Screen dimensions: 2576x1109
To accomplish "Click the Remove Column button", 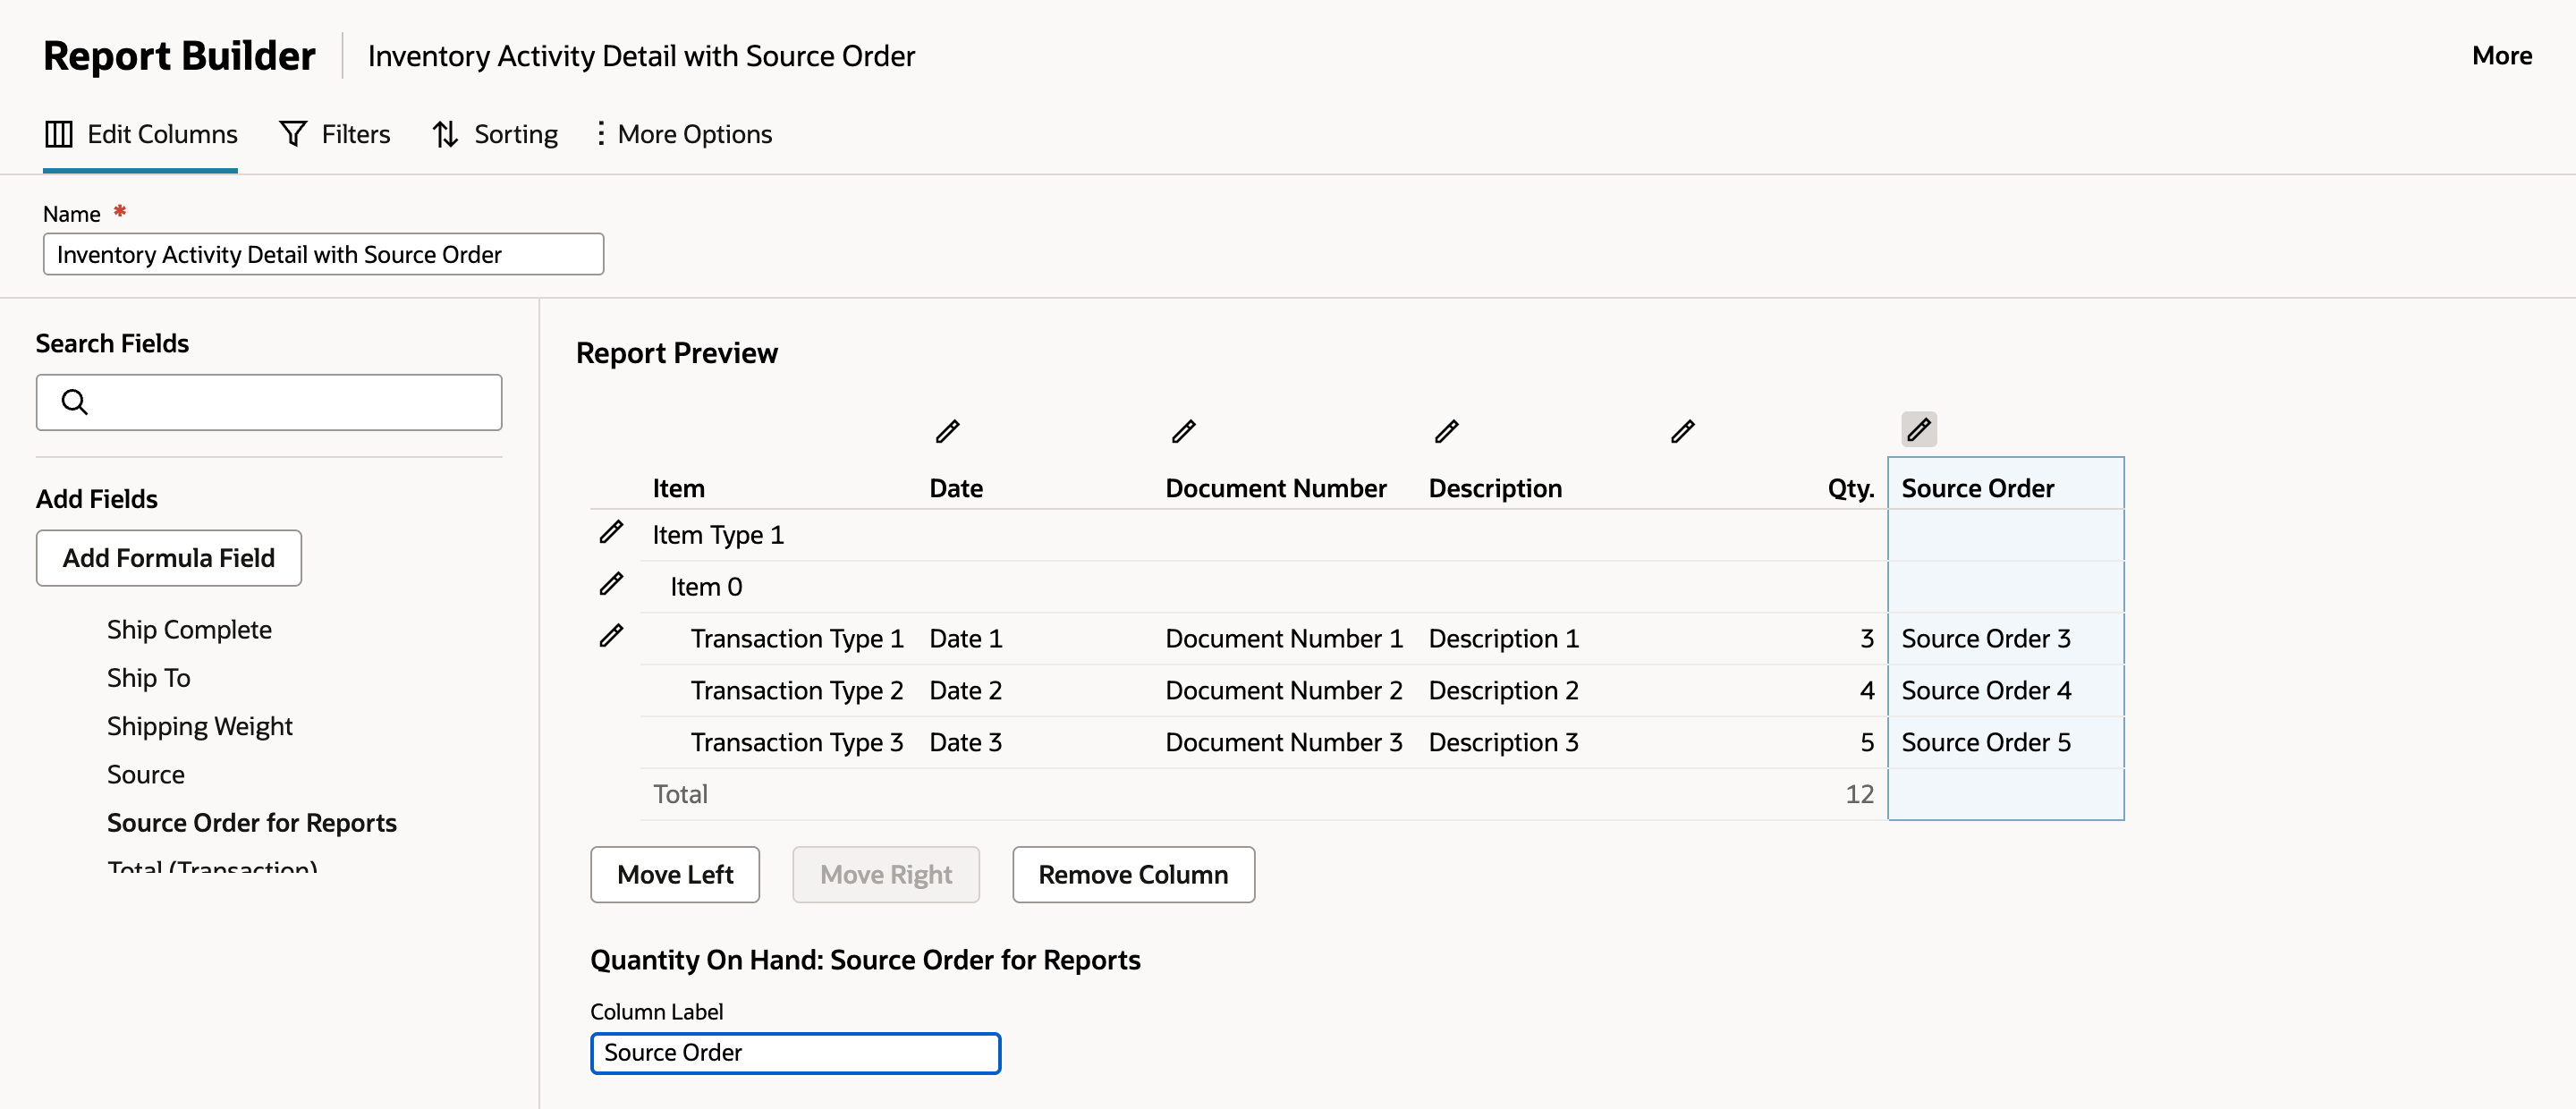I will [x=1133, y=875].
